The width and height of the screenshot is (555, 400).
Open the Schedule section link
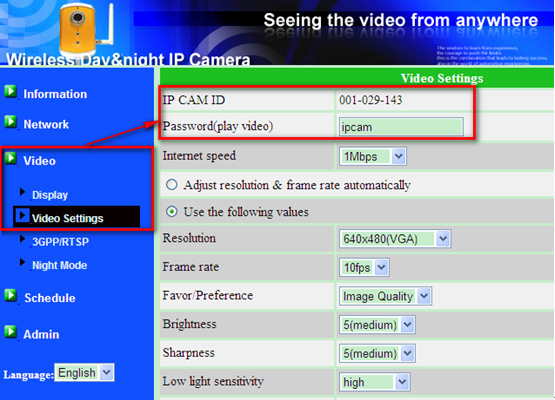coord(50,298)
